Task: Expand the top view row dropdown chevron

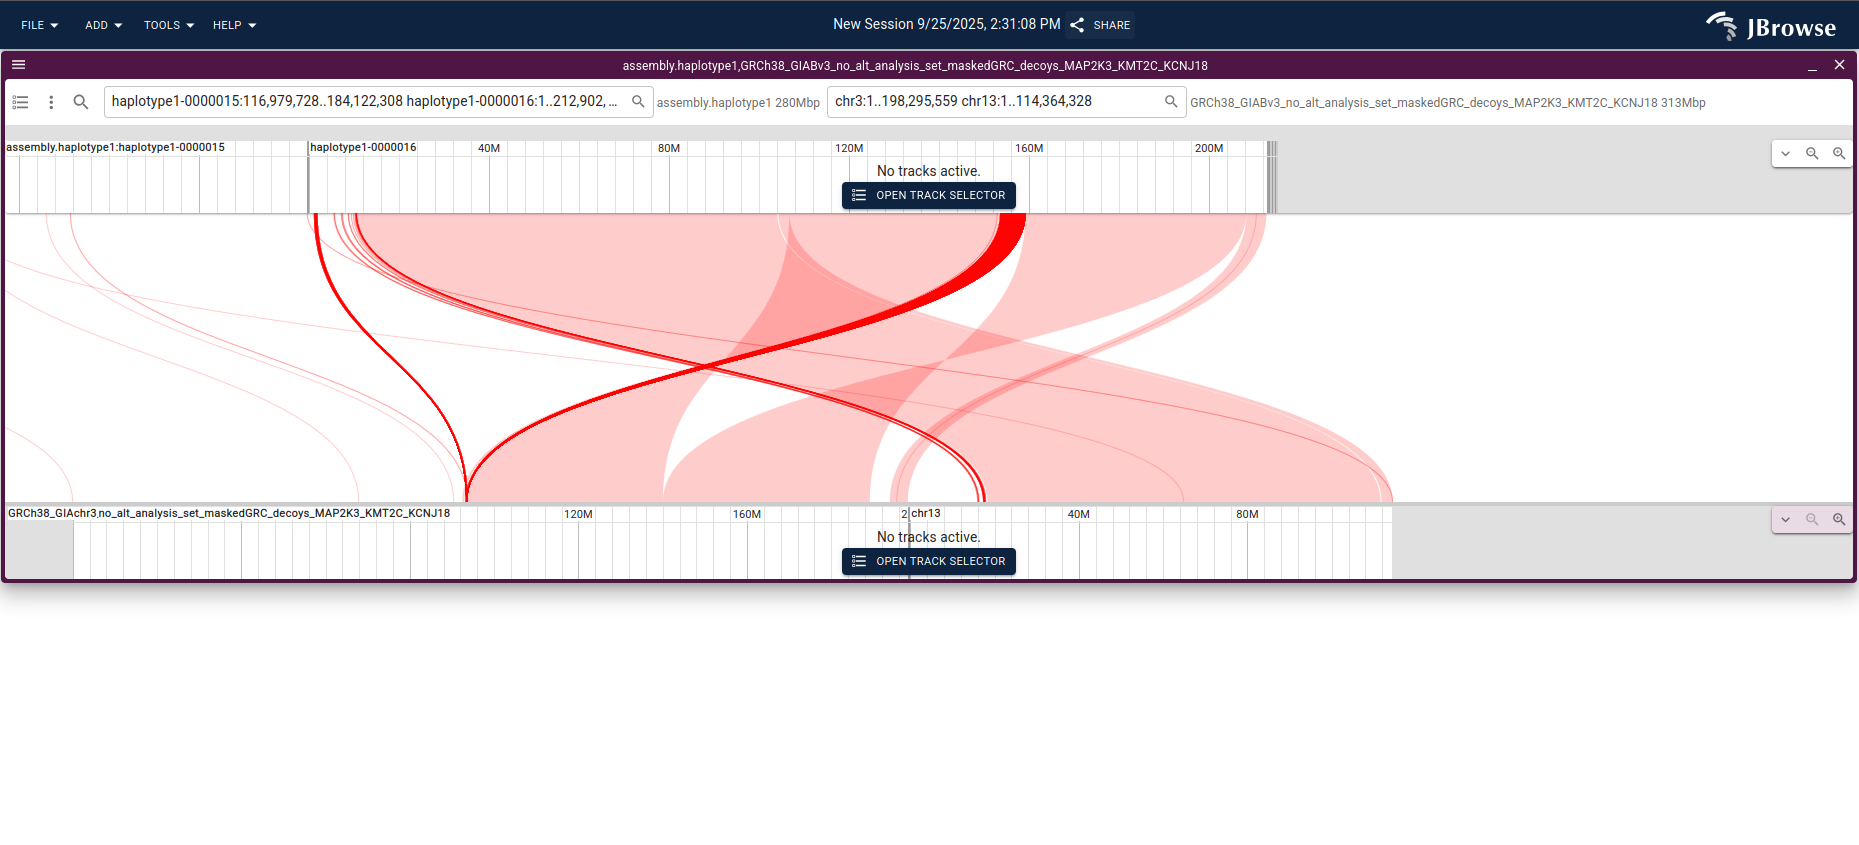Action: [1785, 154]
